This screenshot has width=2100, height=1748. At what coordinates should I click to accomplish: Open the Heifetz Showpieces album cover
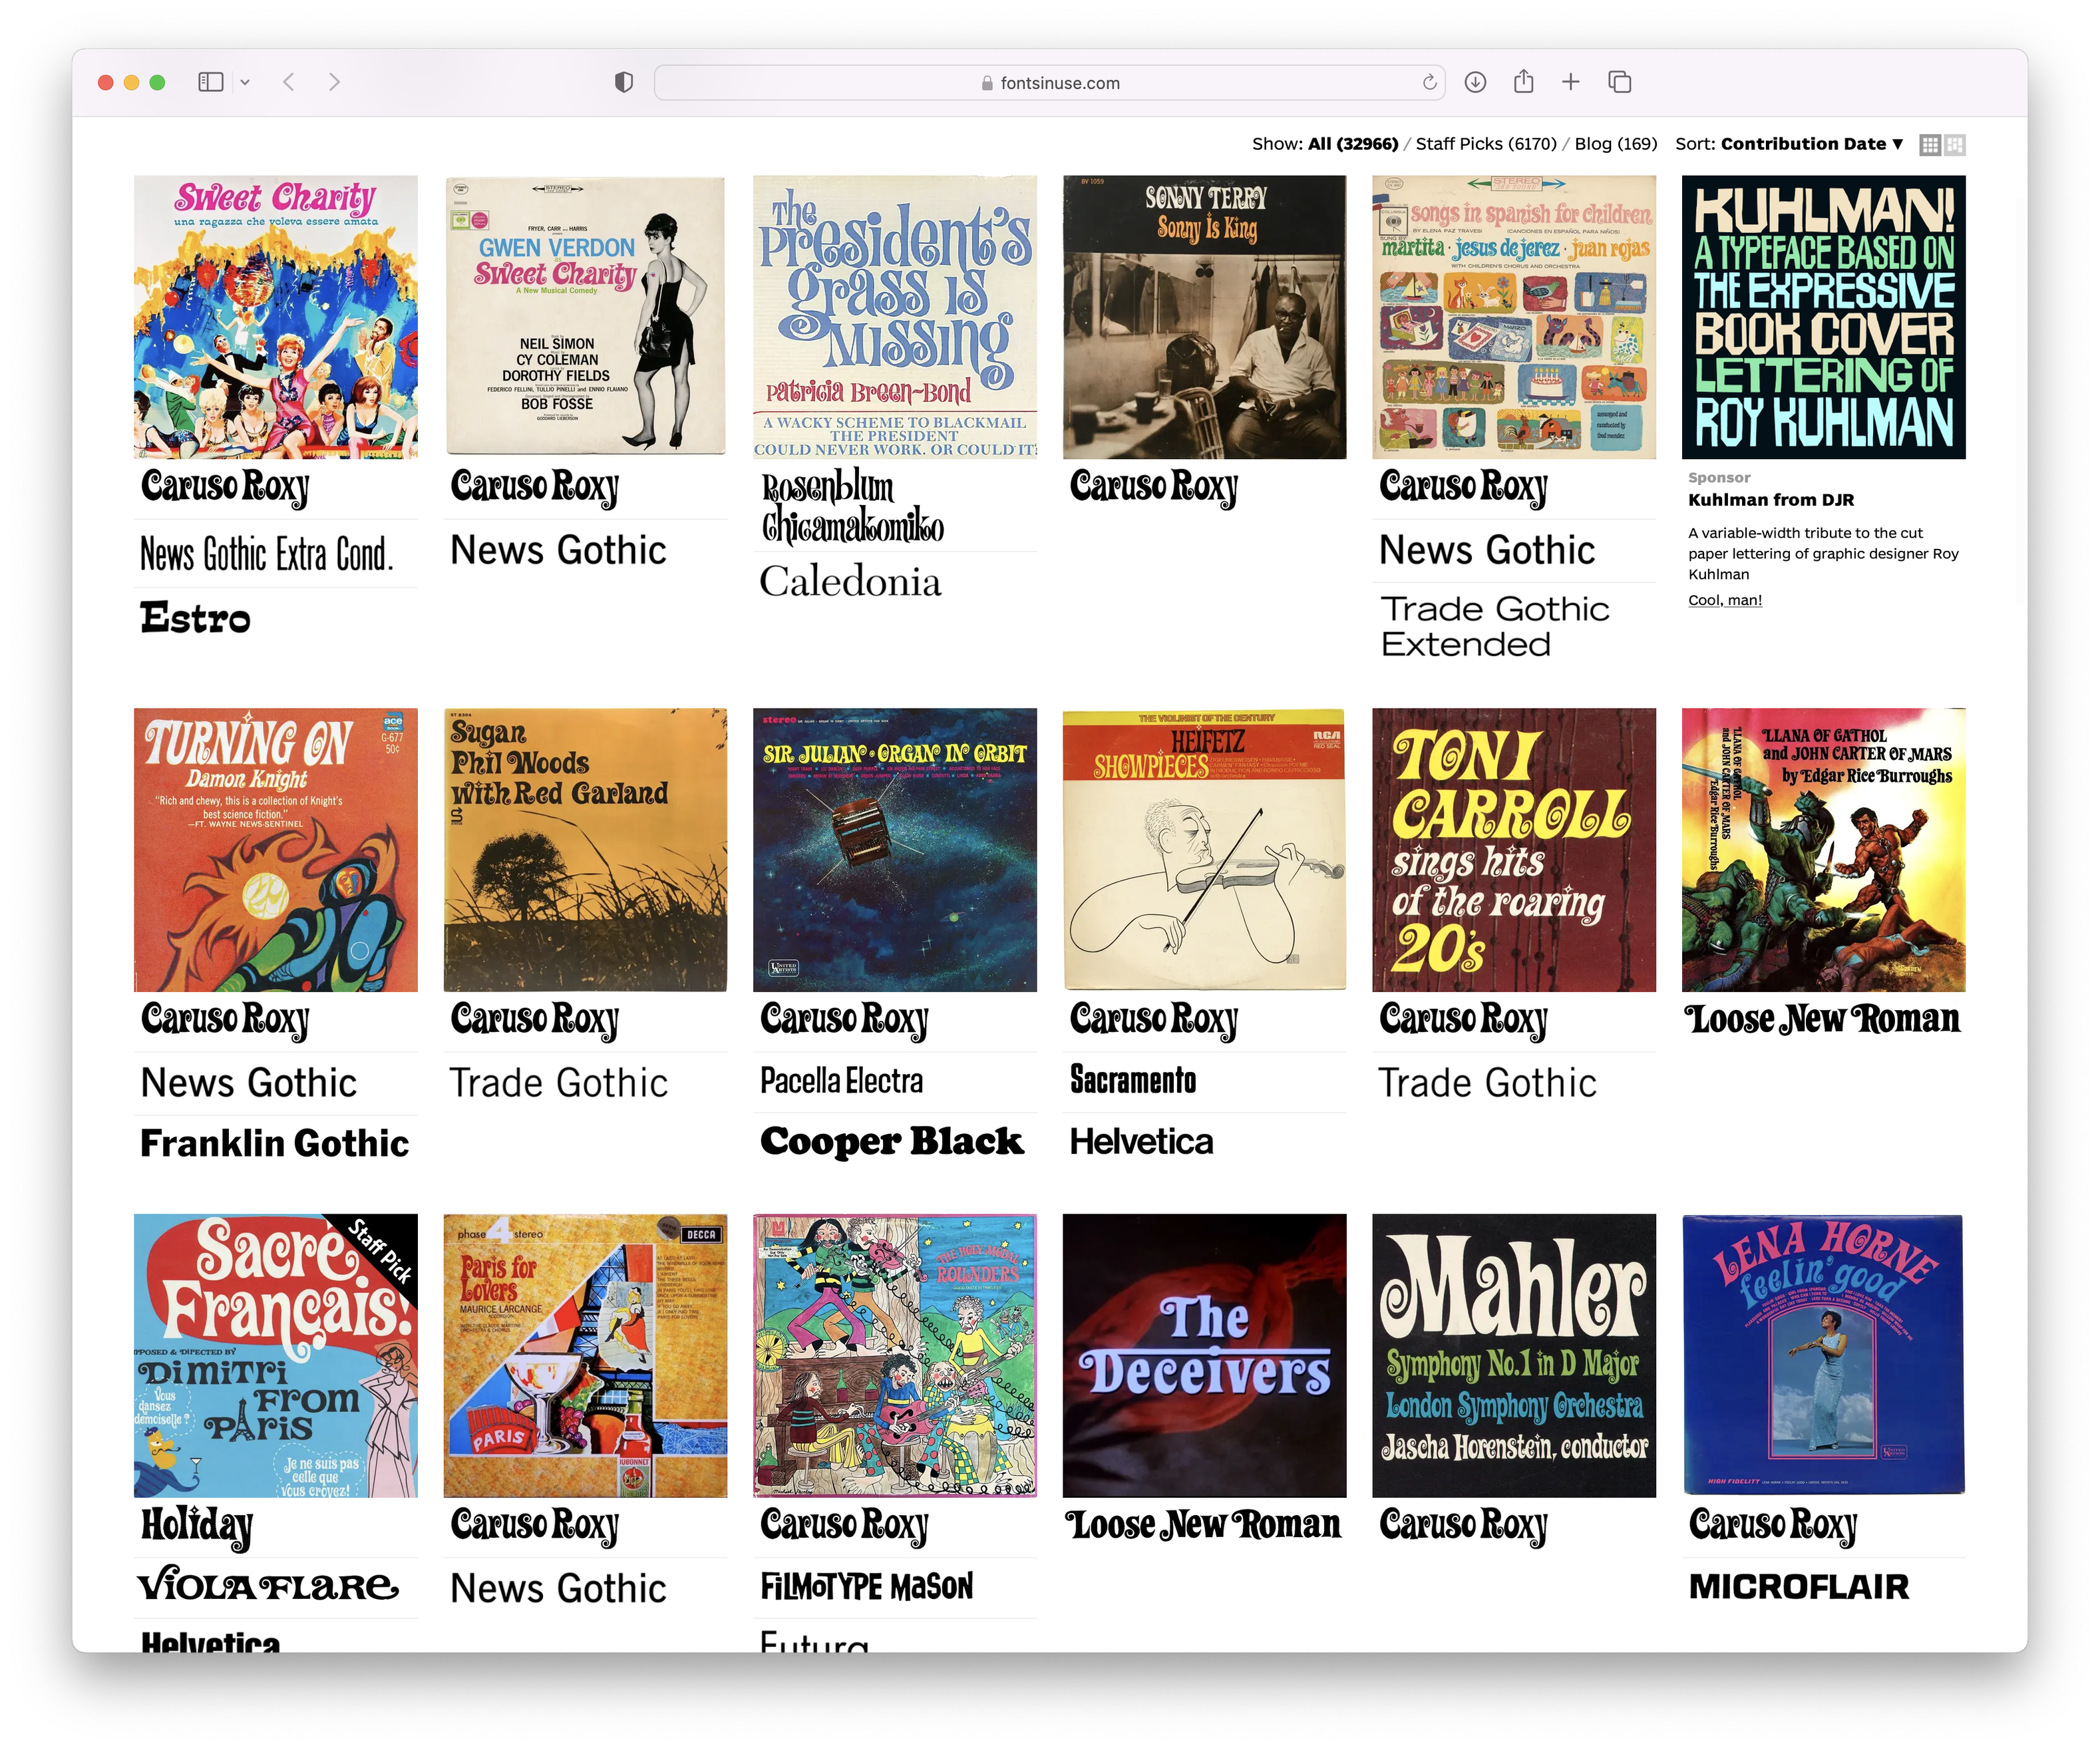[1204, 850]
